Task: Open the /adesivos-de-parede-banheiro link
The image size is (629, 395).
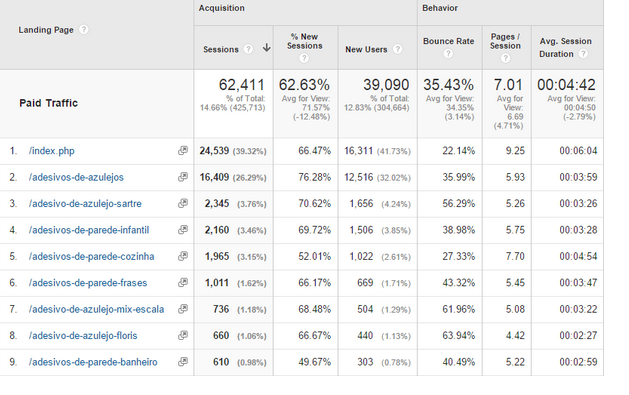Action: 93,362
